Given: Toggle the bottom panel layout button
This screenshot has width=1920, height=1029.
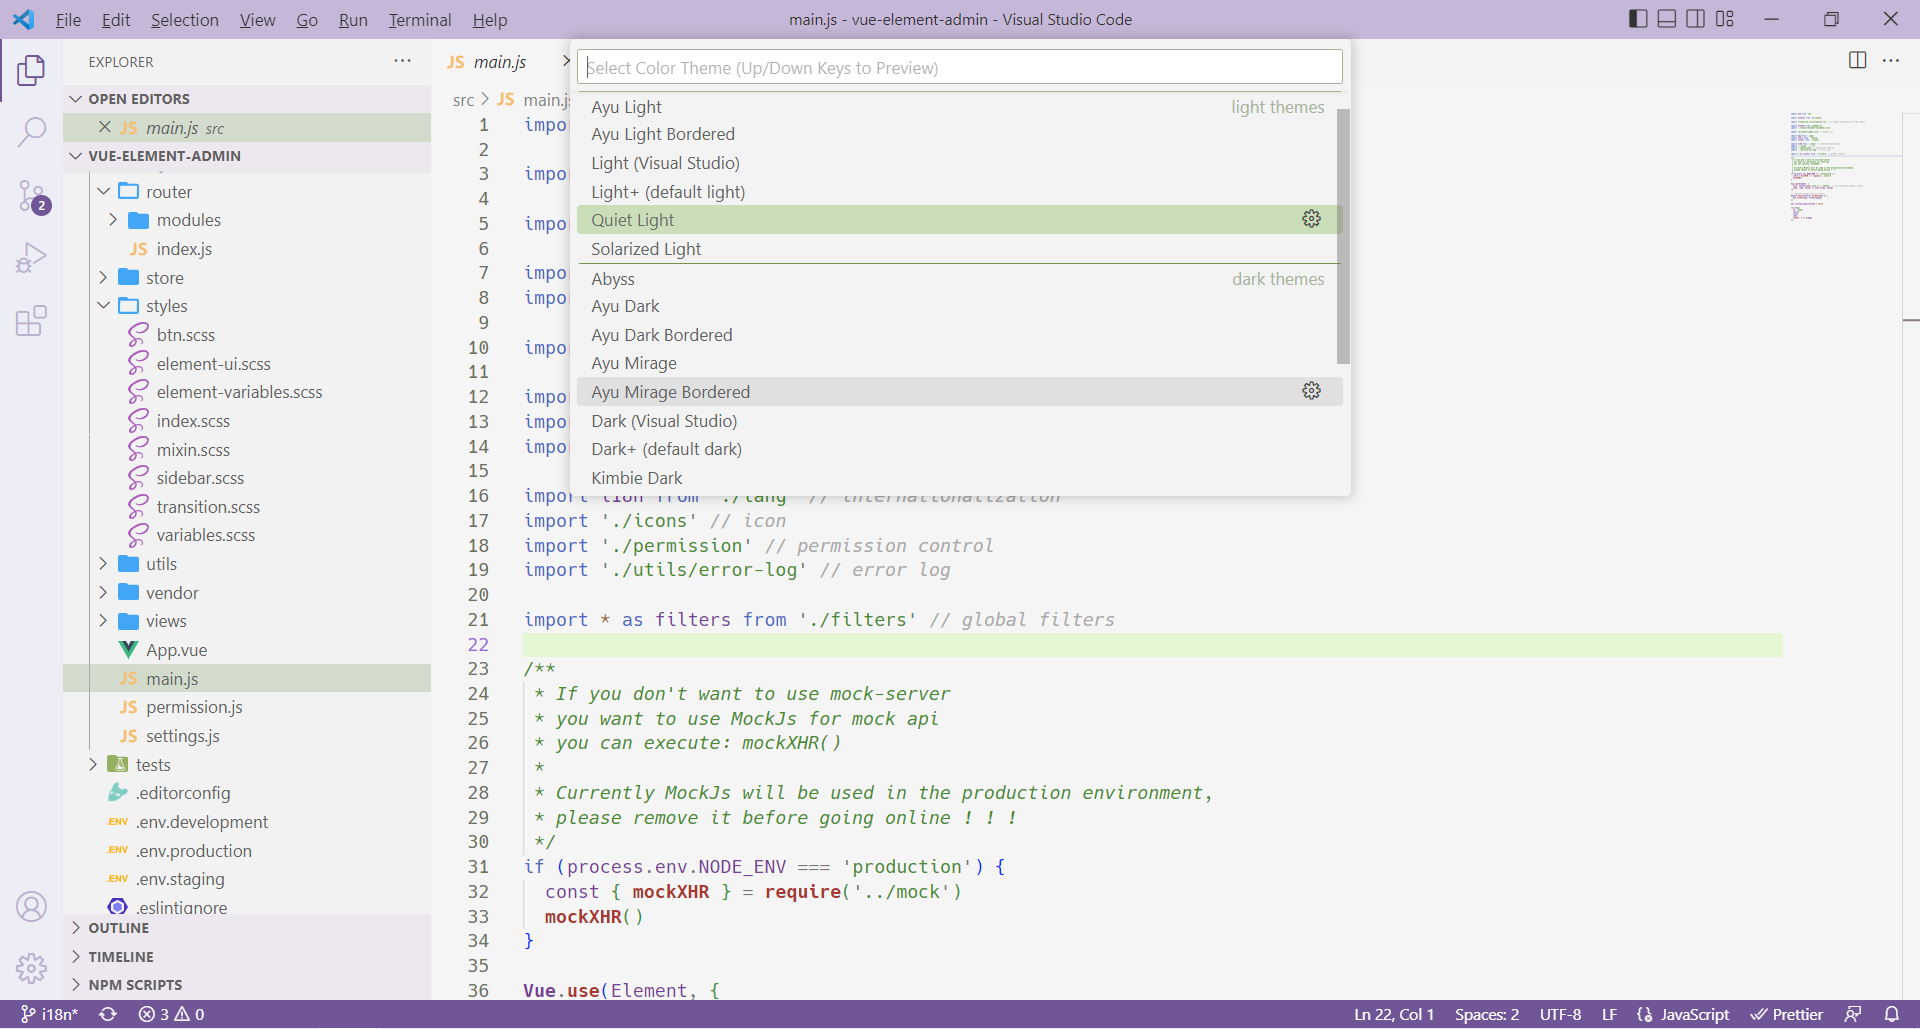Looking at the screenshot, I should point(1667,19).
